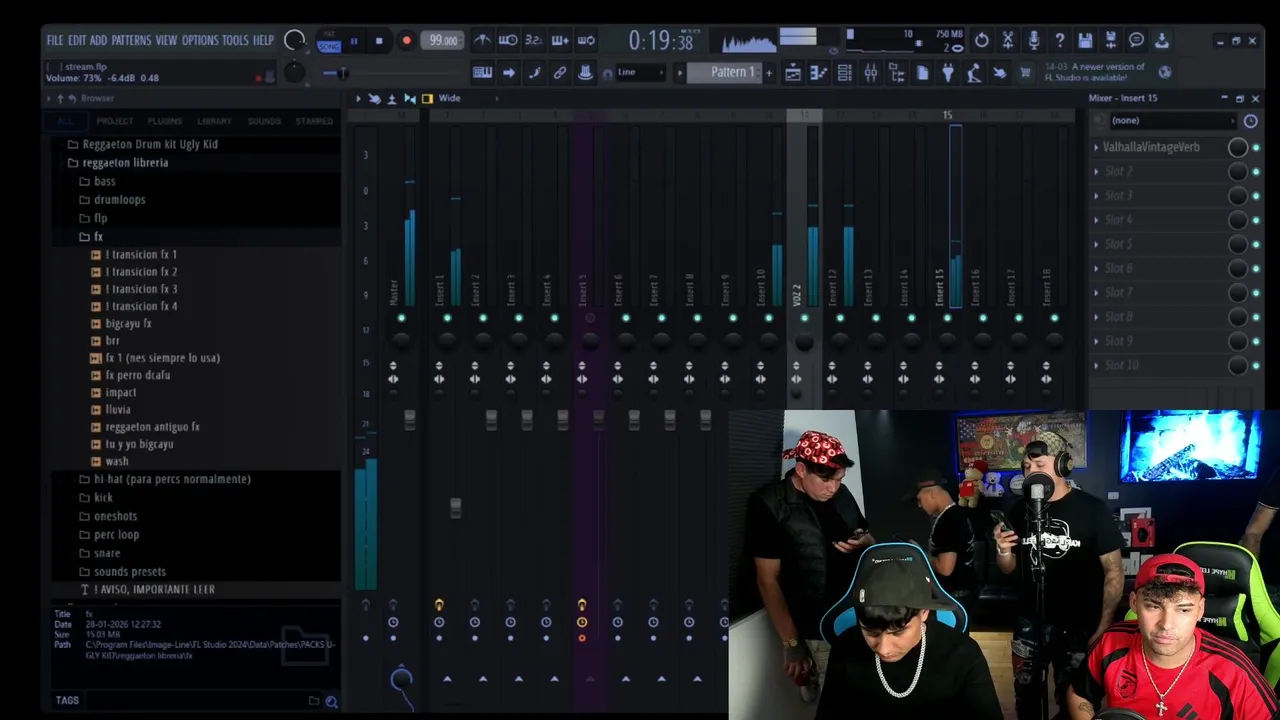The height and width of the screenshot is (720, 1280).
Task: Click the main volume knob
Action: [294, 40]
